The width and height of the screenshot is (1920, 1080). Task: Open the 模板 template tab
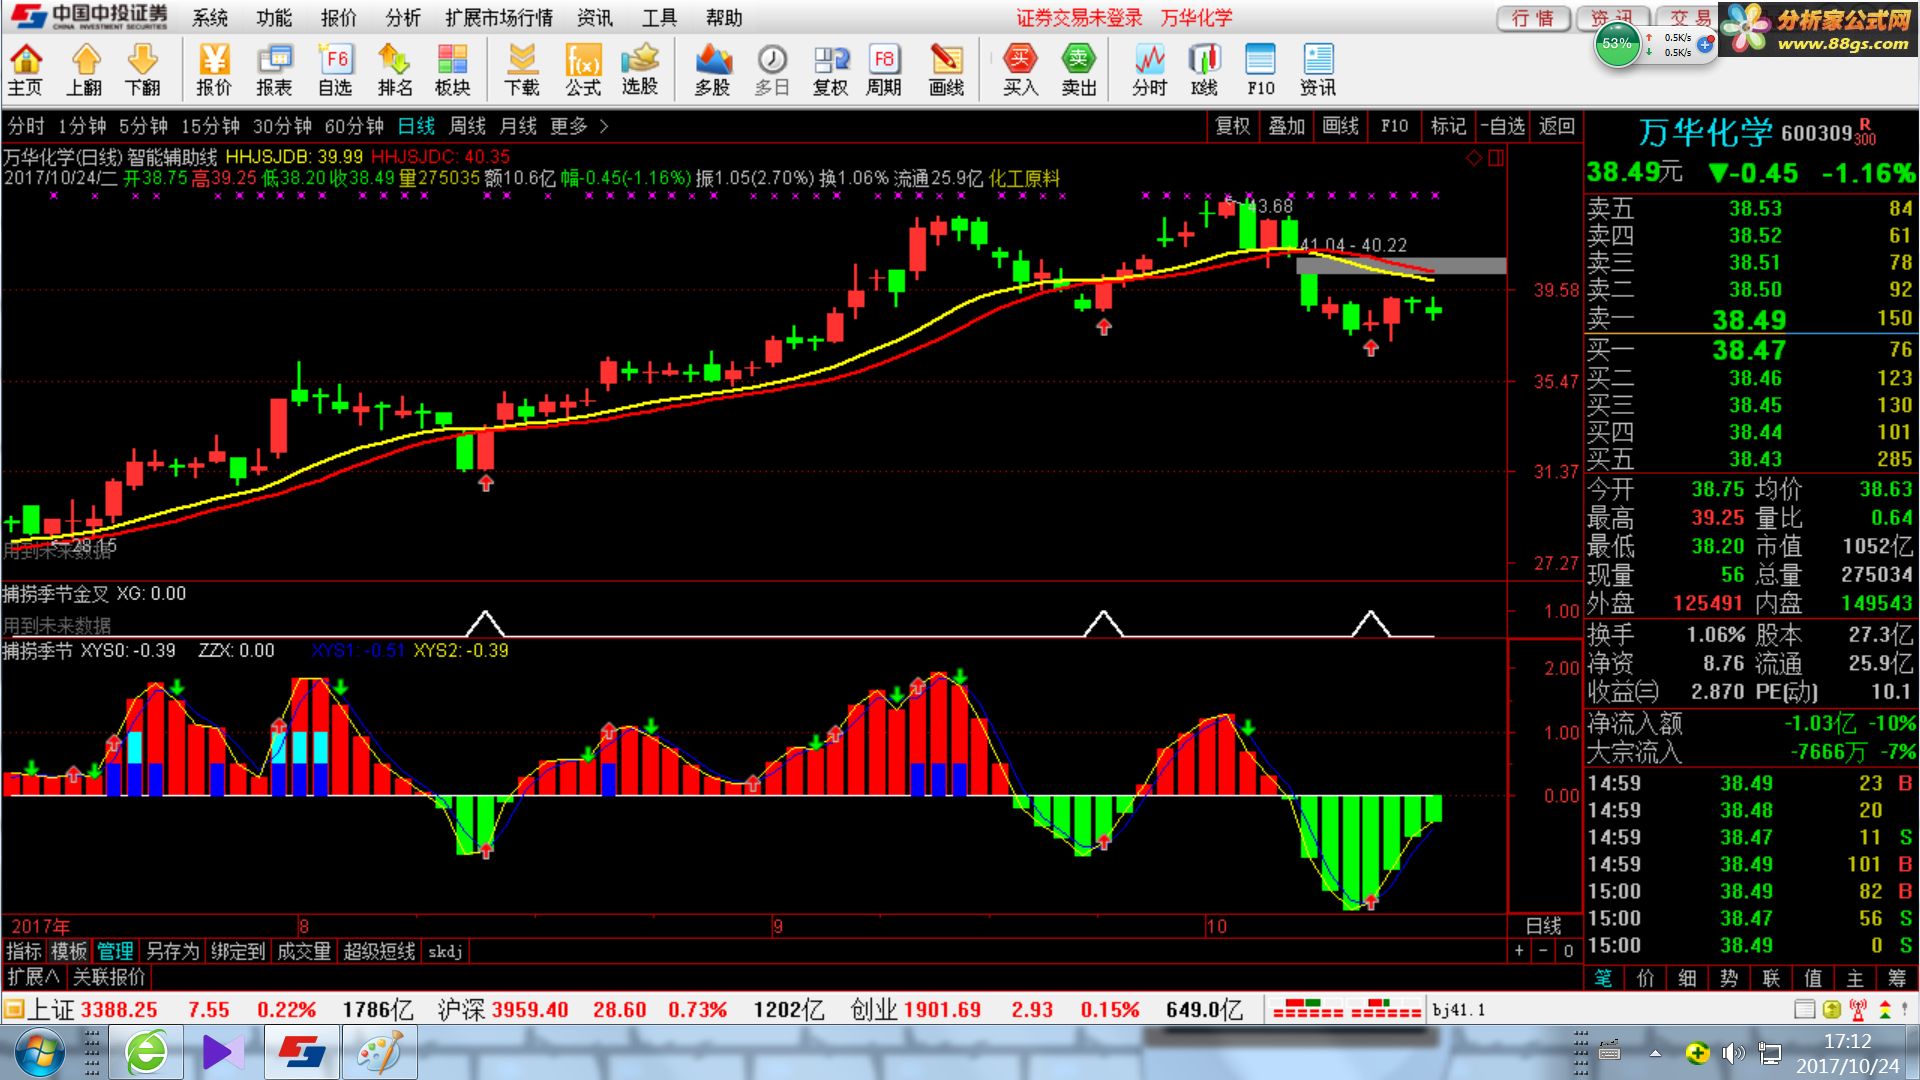(x=69, y=951)
